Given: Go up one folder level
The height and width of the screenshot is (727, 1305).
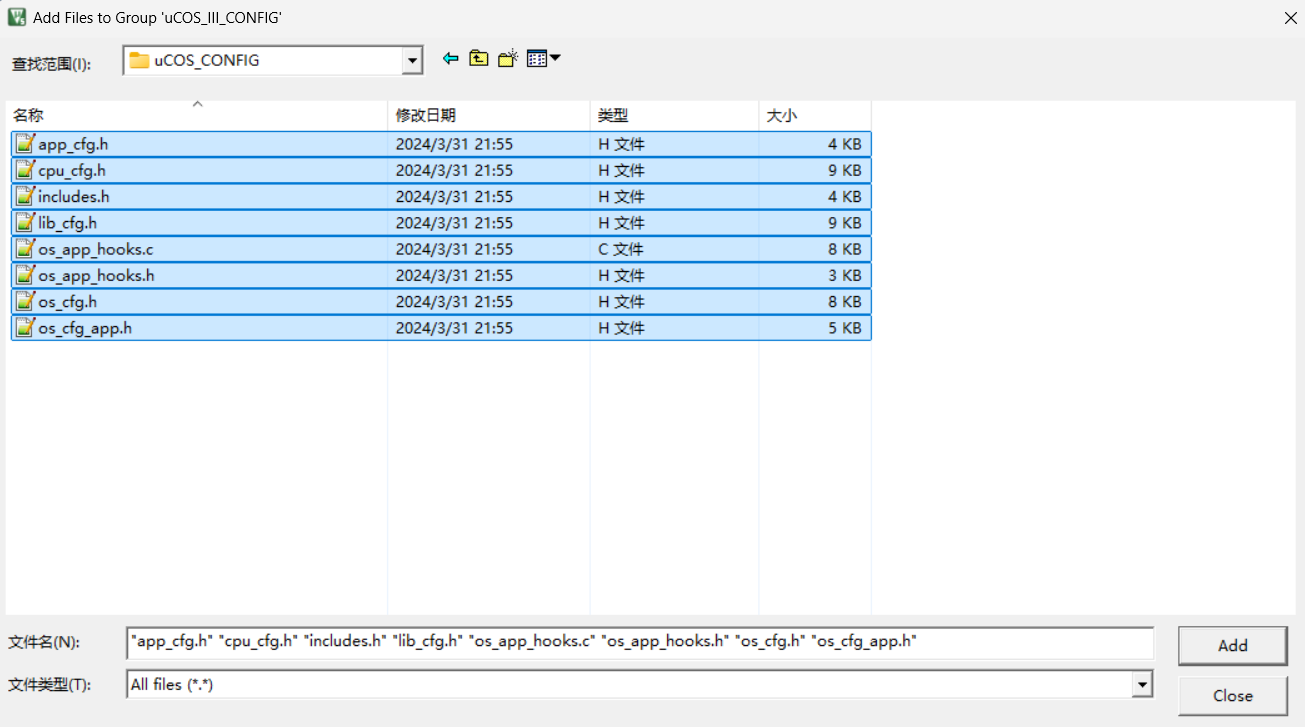Looking at the screenshot, I should click(479, 59).
